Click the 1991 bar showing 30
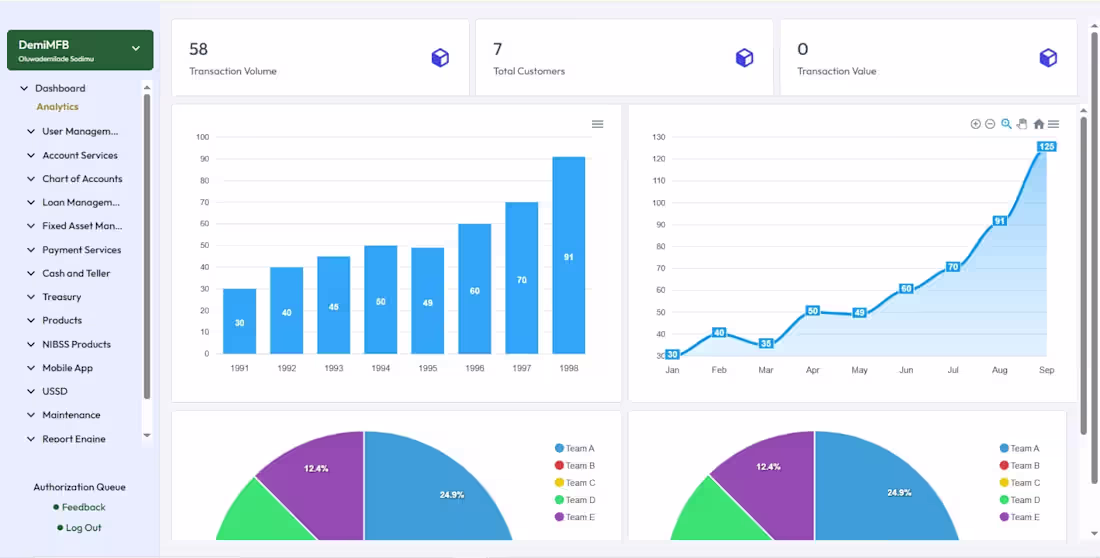 239,321
